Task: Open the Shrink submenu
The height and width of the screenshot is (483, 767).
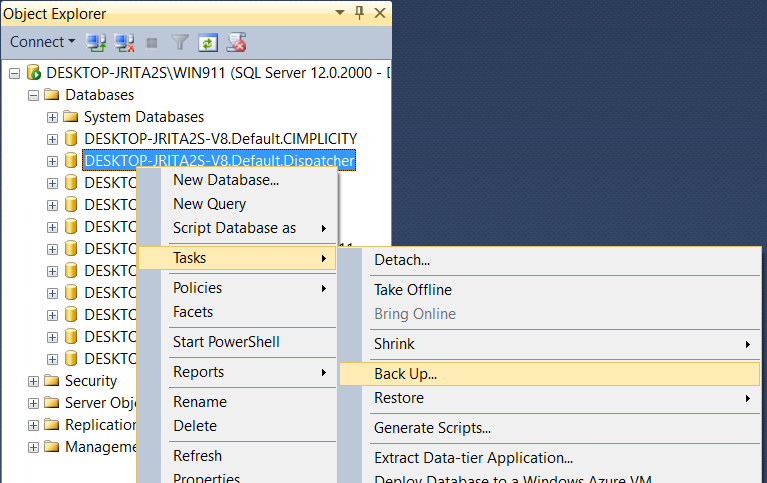Action: tap(550, 344)
